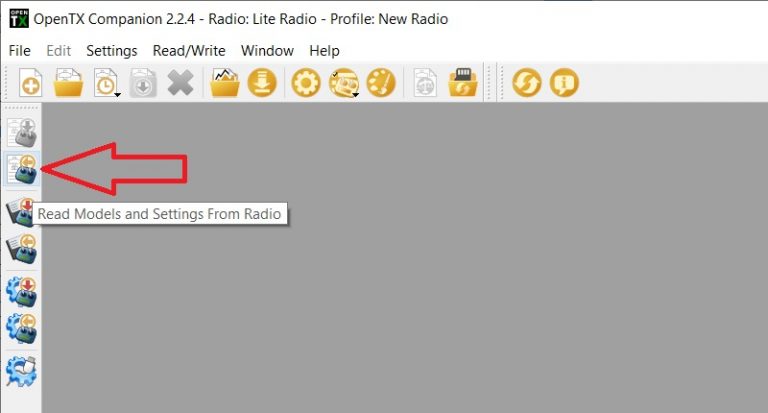768x413 pixels.
Task: Open the Read/Write menu
Action: pyautogui.click(x=189, y=50)
